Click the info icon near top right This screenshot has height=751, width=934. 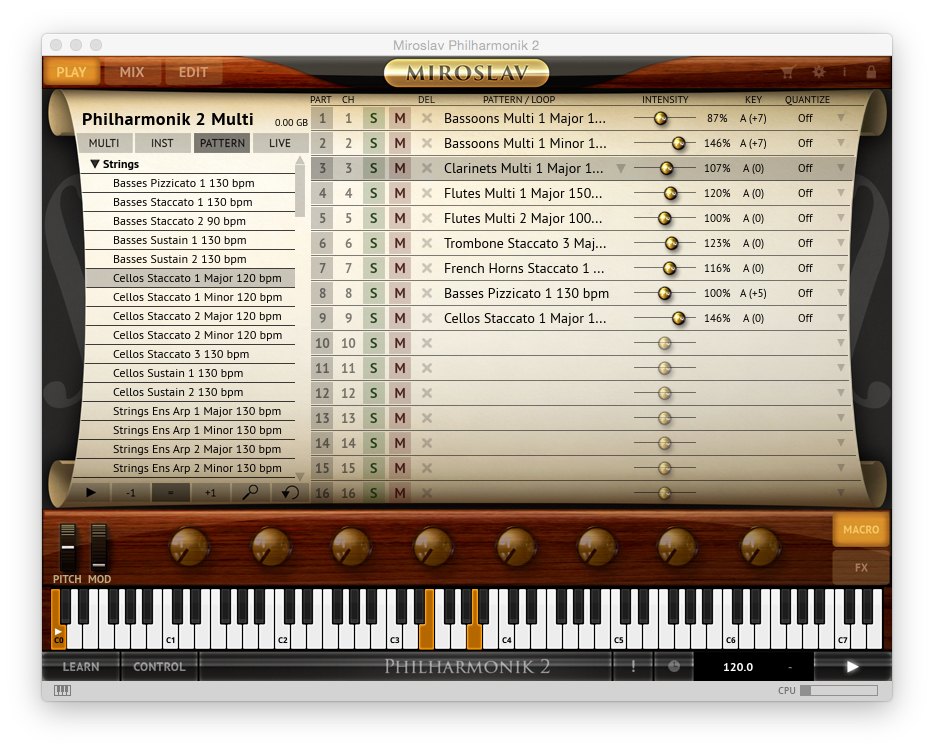pyautogui.click(x=845, y=72)
